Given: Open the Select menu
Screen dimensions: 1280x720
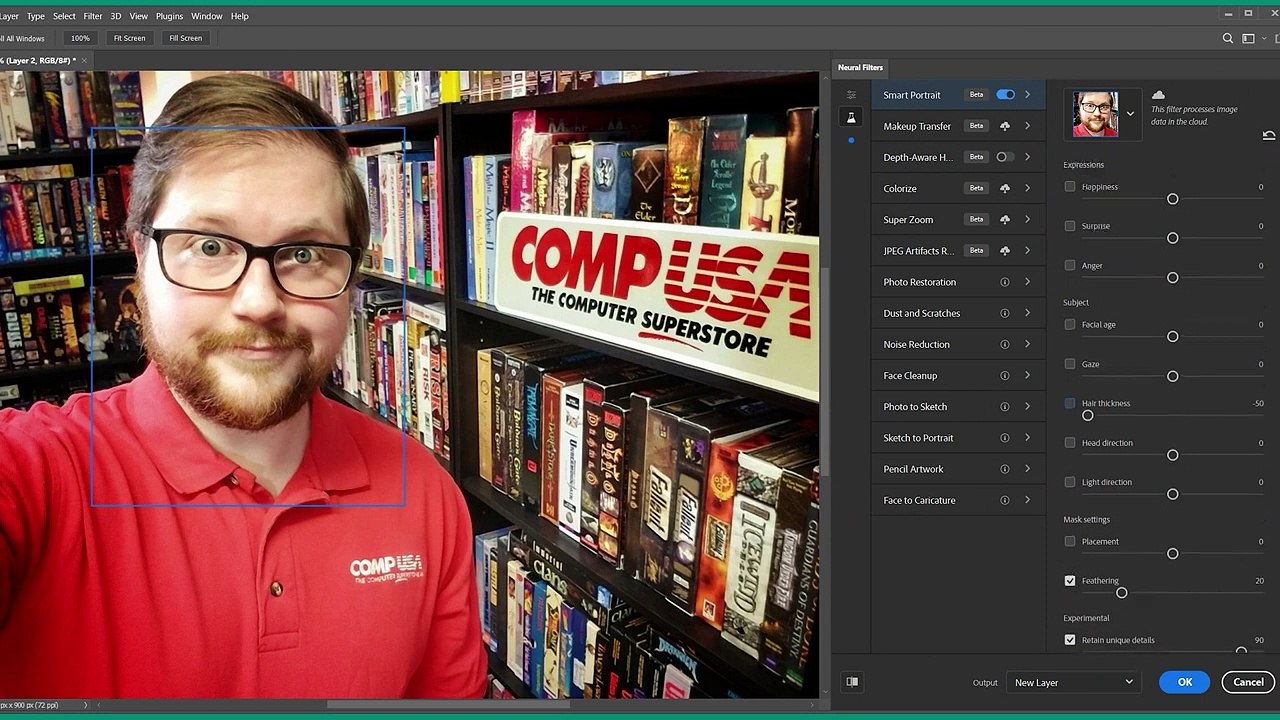Looking at the screenshot, I should pyautogui.click(x=64, y=16).
